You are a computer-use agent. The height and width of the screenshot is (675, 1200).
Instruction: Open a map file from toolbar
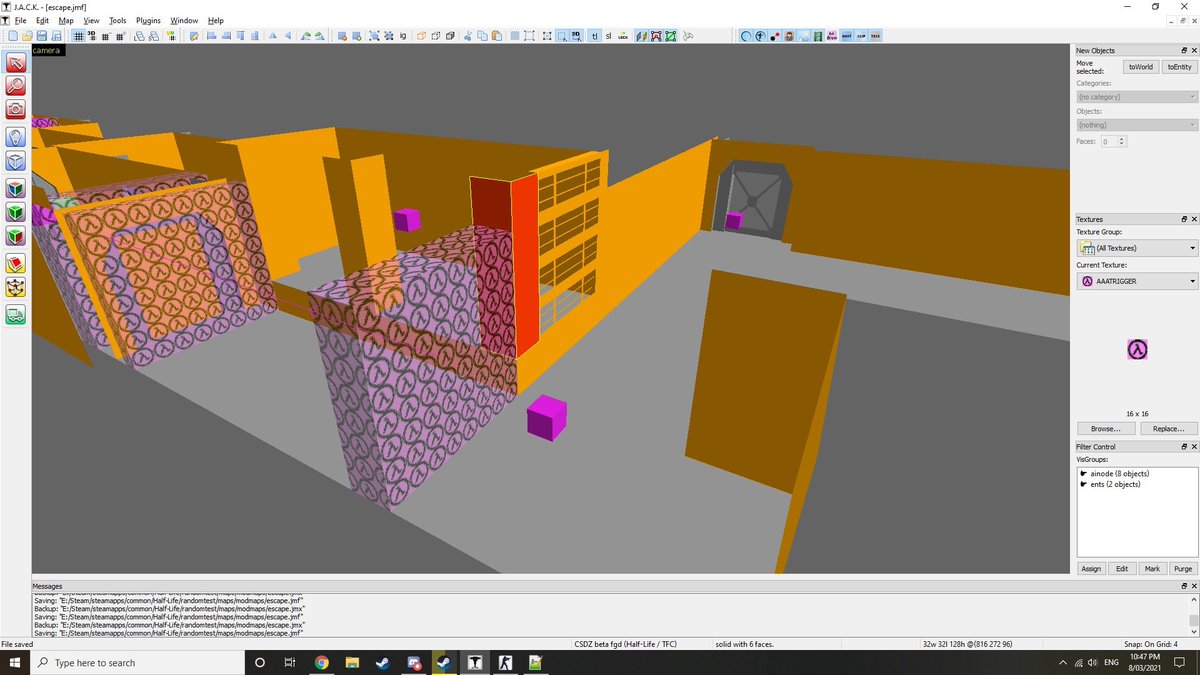pos(27,36)
